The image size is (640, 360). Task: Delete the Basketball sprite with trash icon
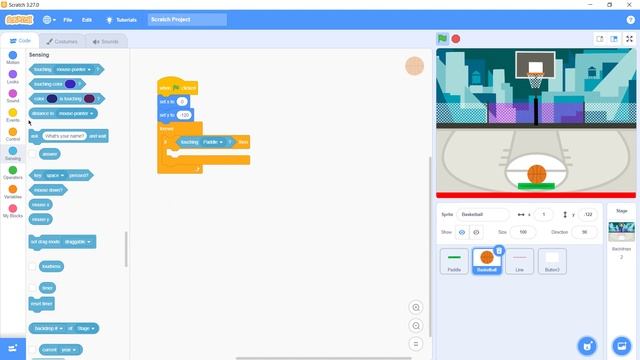pos(499,251)
